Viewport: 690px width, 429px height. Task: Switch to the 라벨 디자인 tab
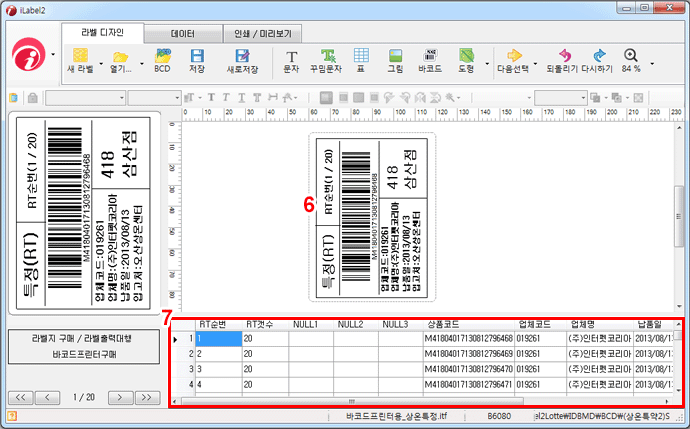(x=103, y=33)
